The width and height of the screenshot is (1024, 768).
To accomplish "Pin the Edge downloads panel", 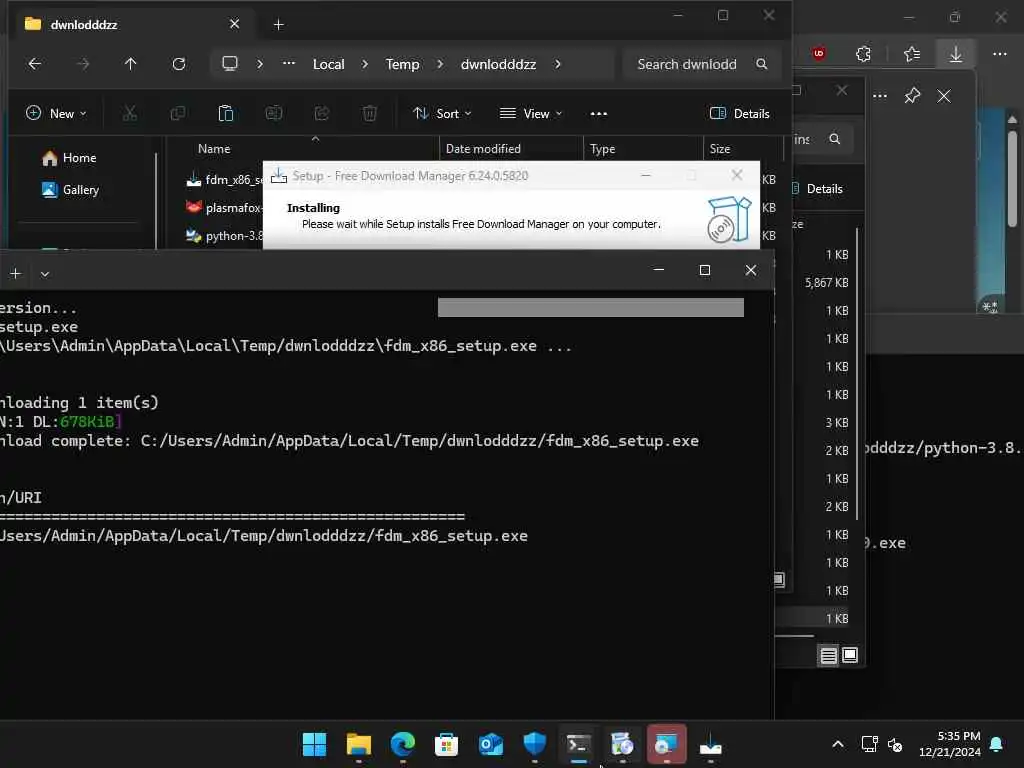I will [x=912, y=96].
